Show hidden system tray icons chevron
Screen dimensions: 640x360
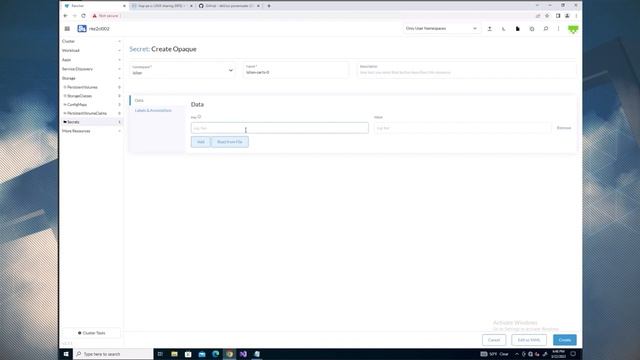tap(517, 354)
